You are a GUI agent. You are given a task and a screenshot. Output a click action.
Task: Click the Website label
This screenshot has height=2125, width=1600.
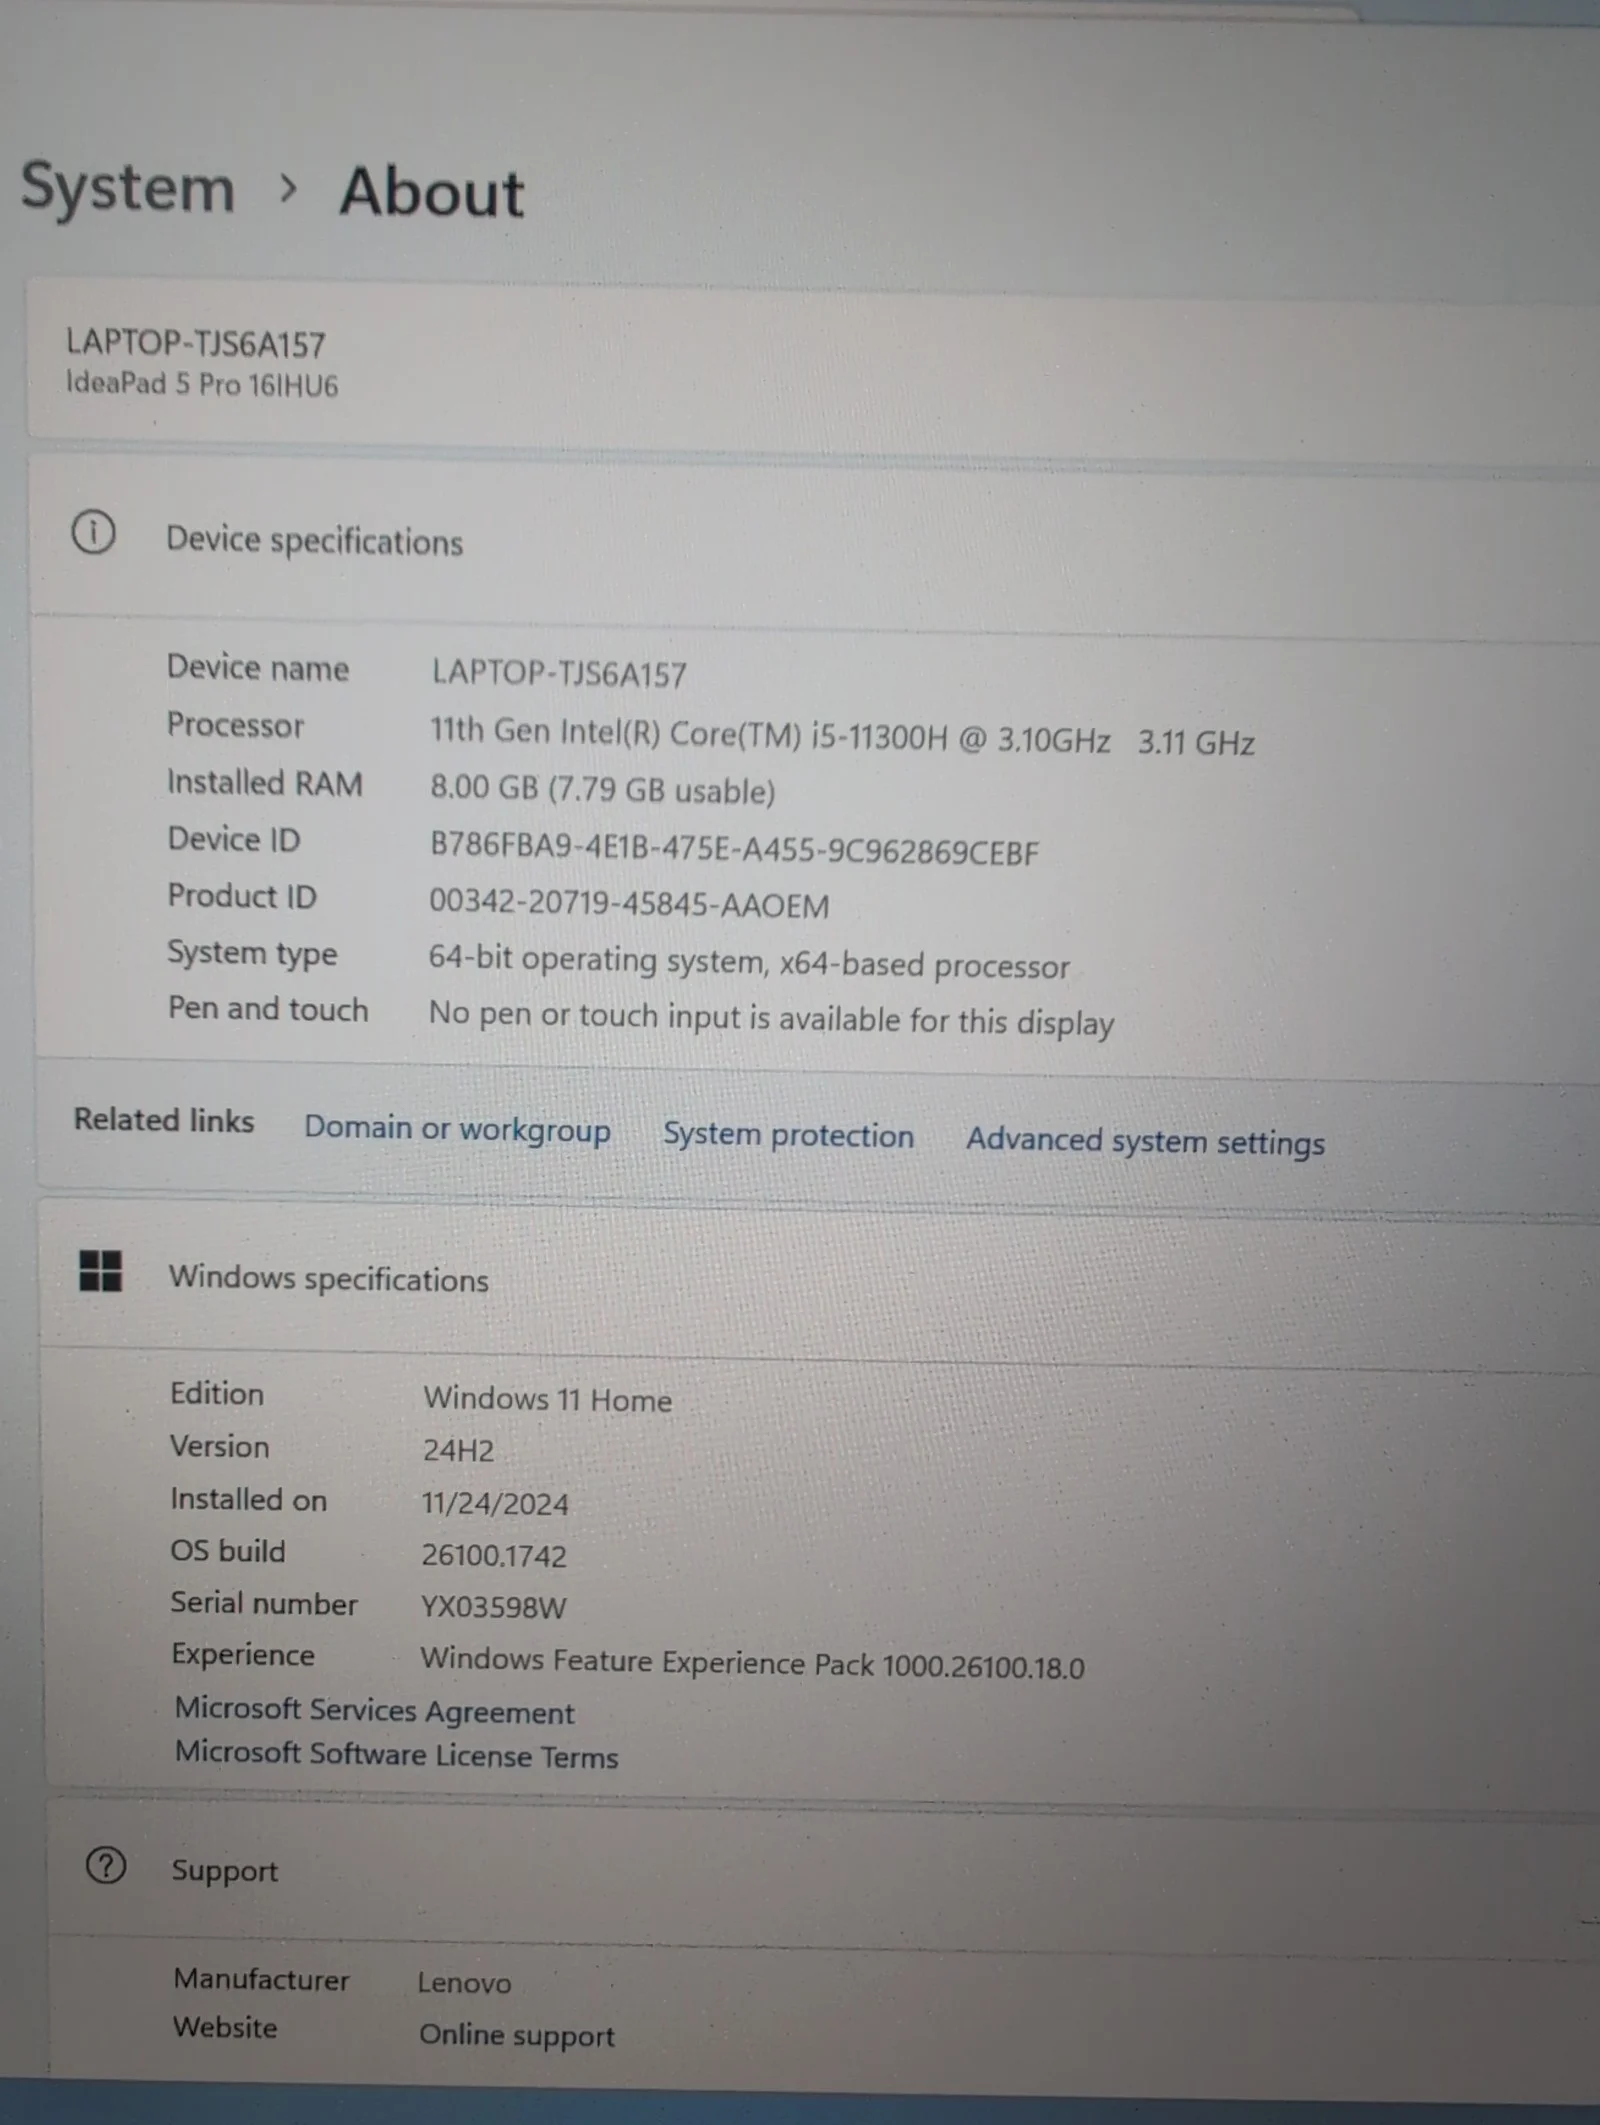click(225, 2027)
